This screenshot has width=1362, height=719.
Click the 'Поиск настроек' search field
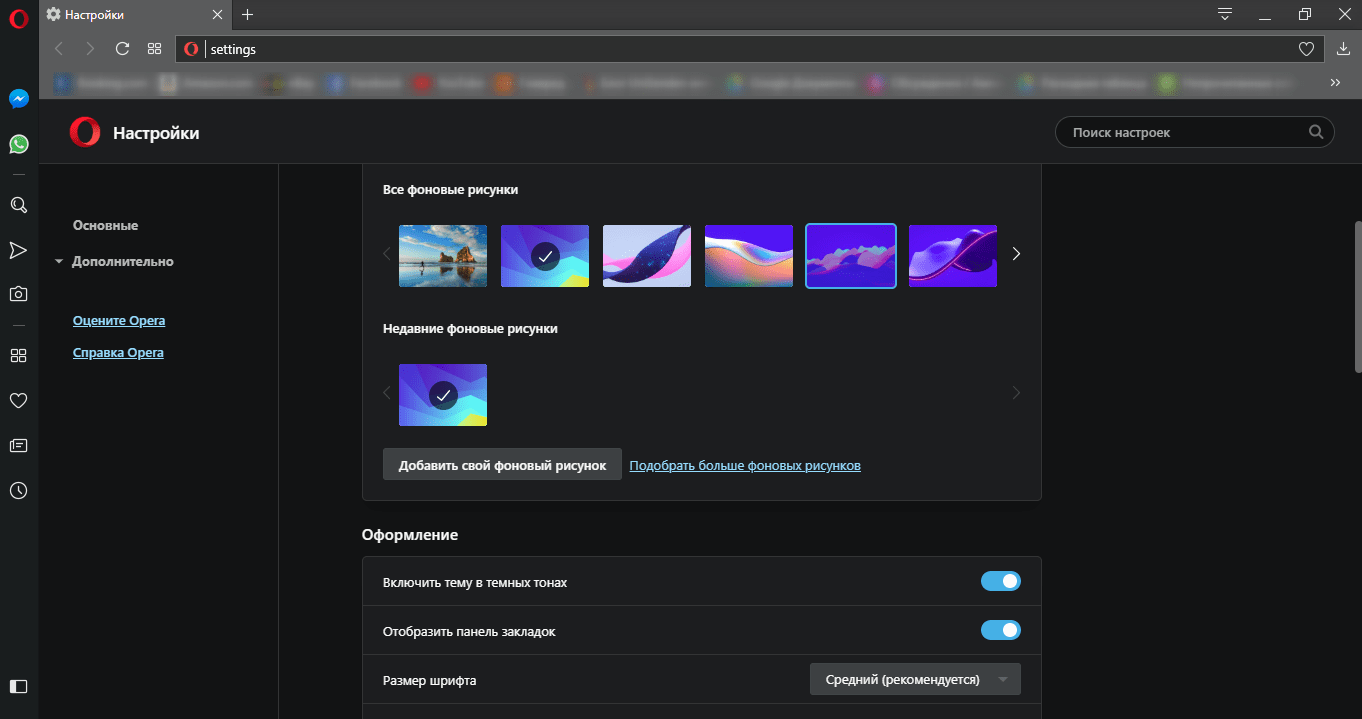1195,132
